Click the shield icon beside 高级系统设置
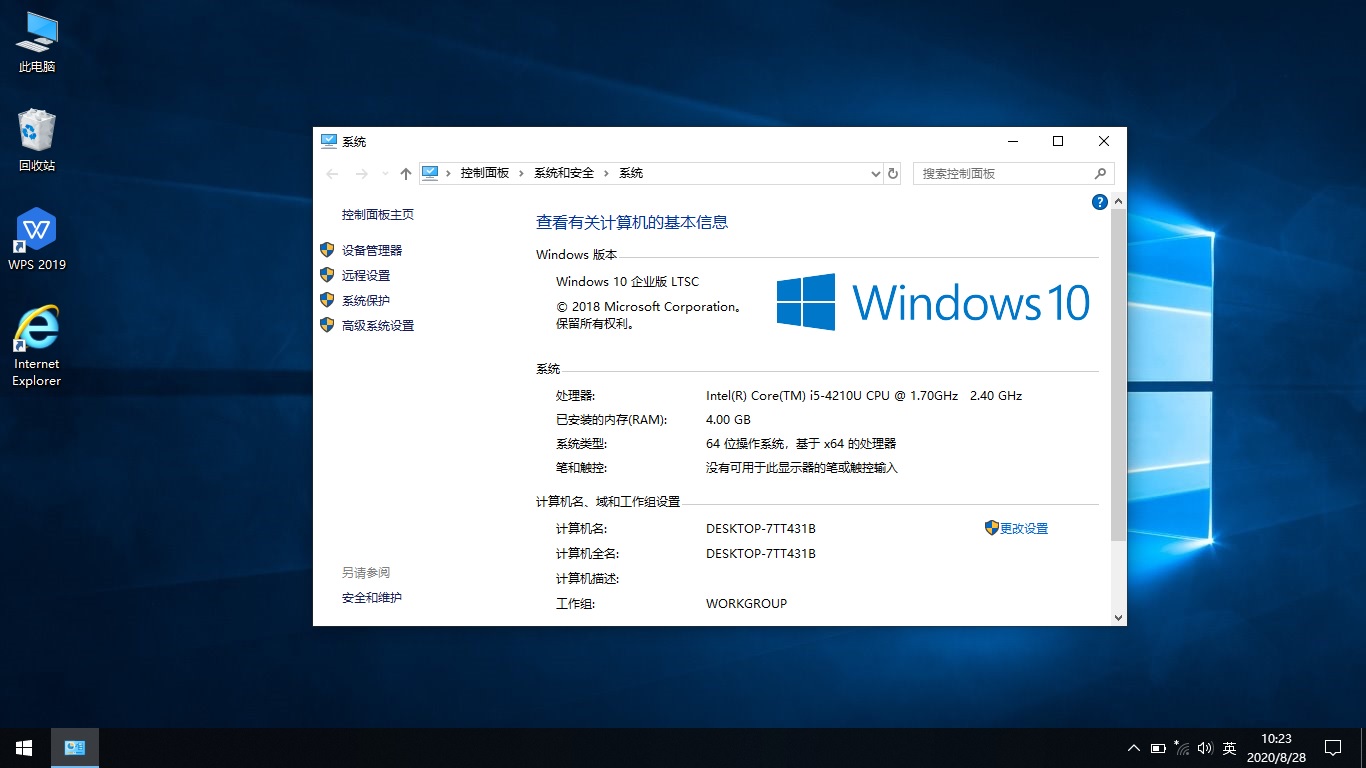The width and height of the screenshot is (1366, 768). coord(327,325)
